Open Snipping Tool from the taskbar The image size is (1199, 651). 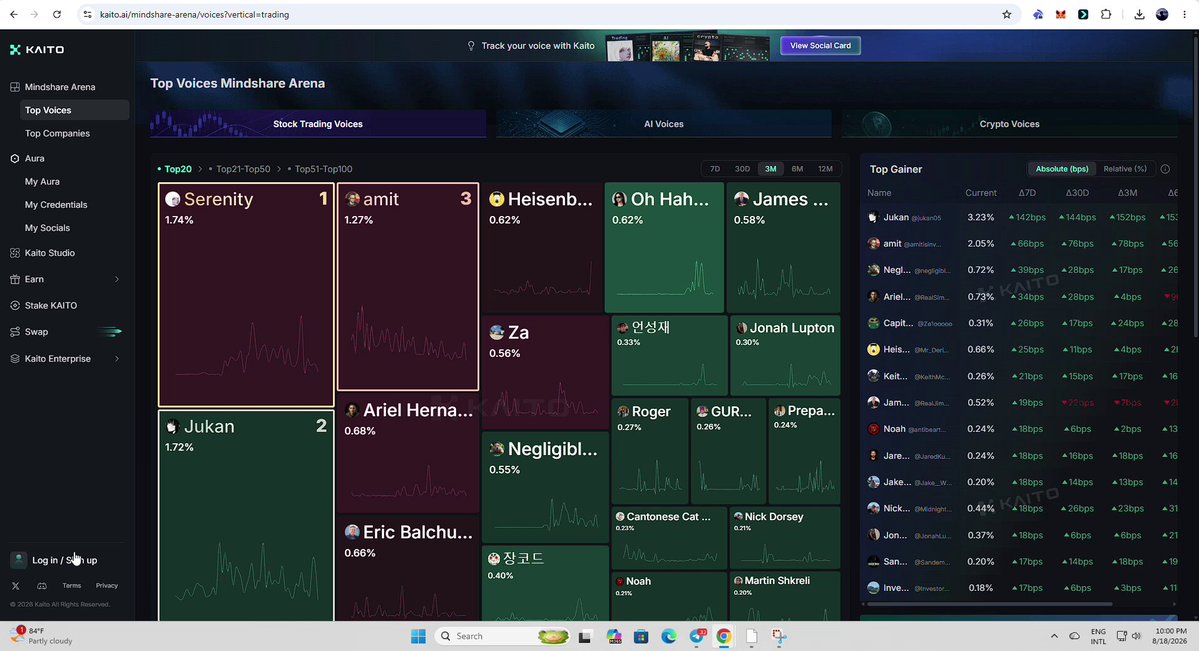coord(778,636)
